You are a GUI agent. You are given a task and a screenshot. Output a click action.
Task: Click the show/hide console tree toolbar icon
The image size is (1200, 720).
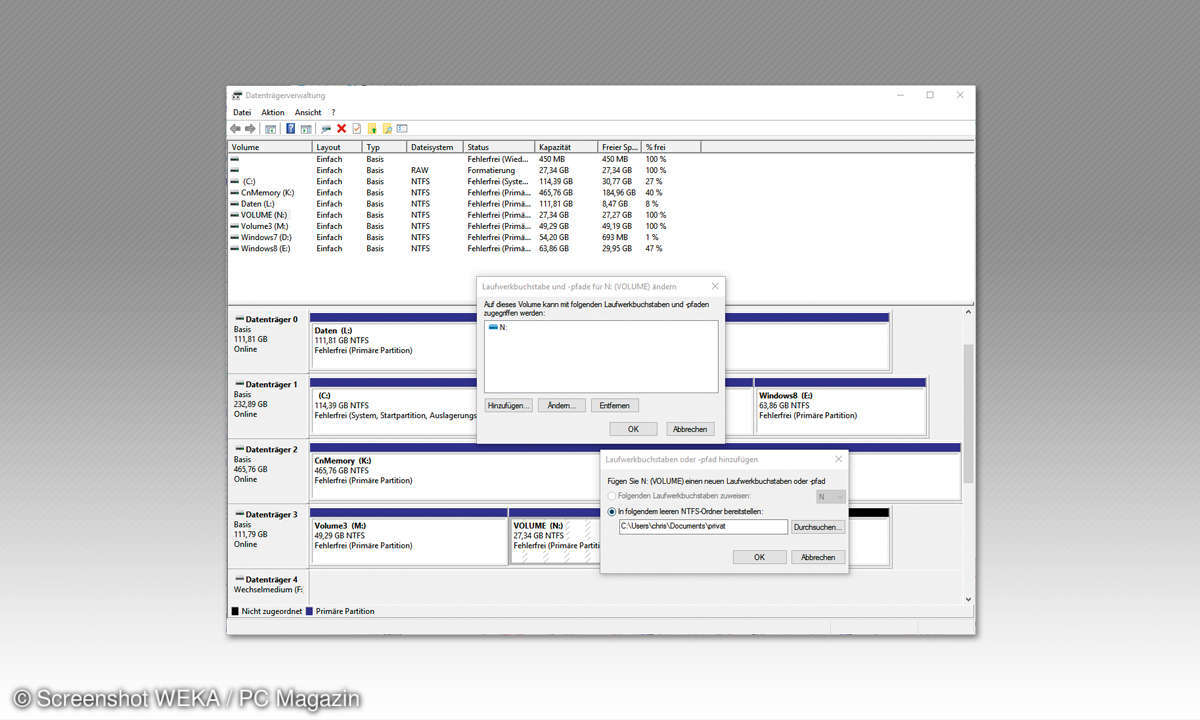pos(271,129)
